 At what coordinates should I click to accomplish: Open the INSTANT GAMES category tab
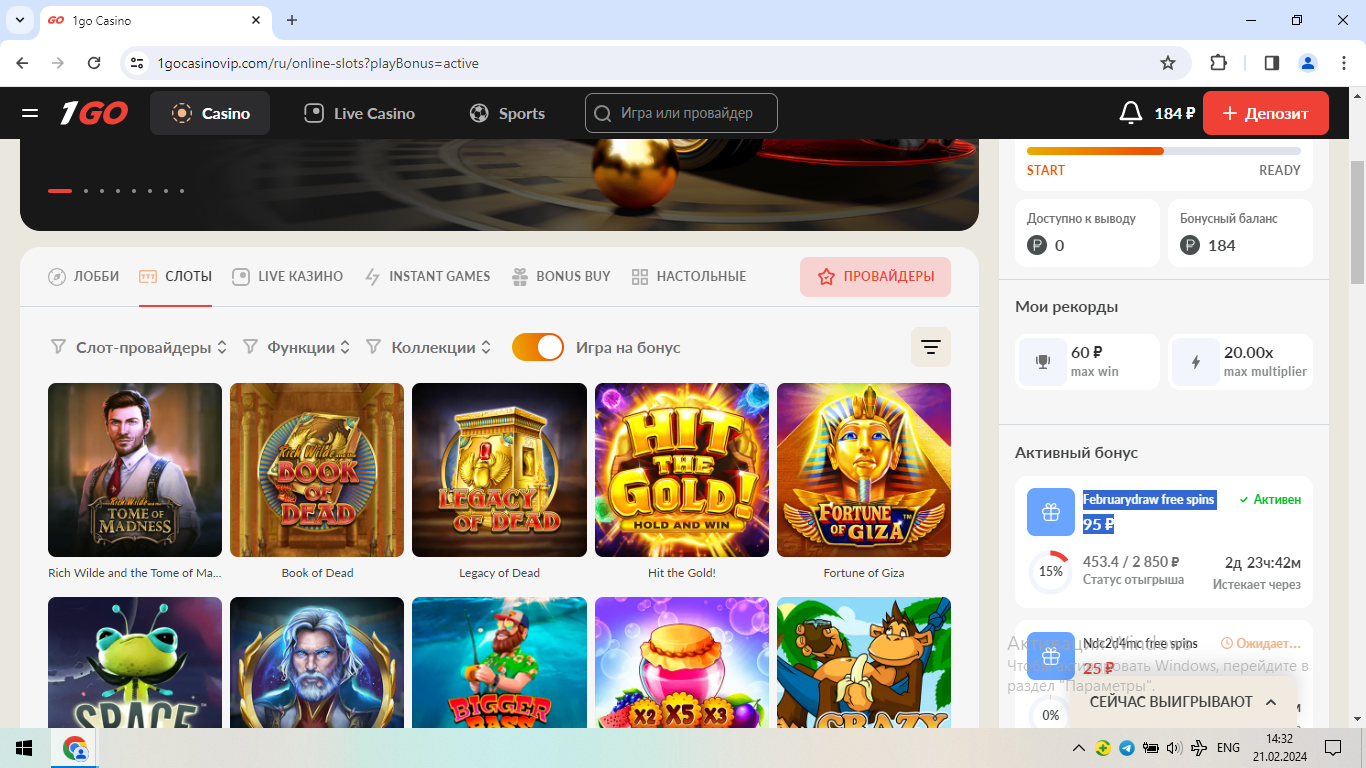428,276
